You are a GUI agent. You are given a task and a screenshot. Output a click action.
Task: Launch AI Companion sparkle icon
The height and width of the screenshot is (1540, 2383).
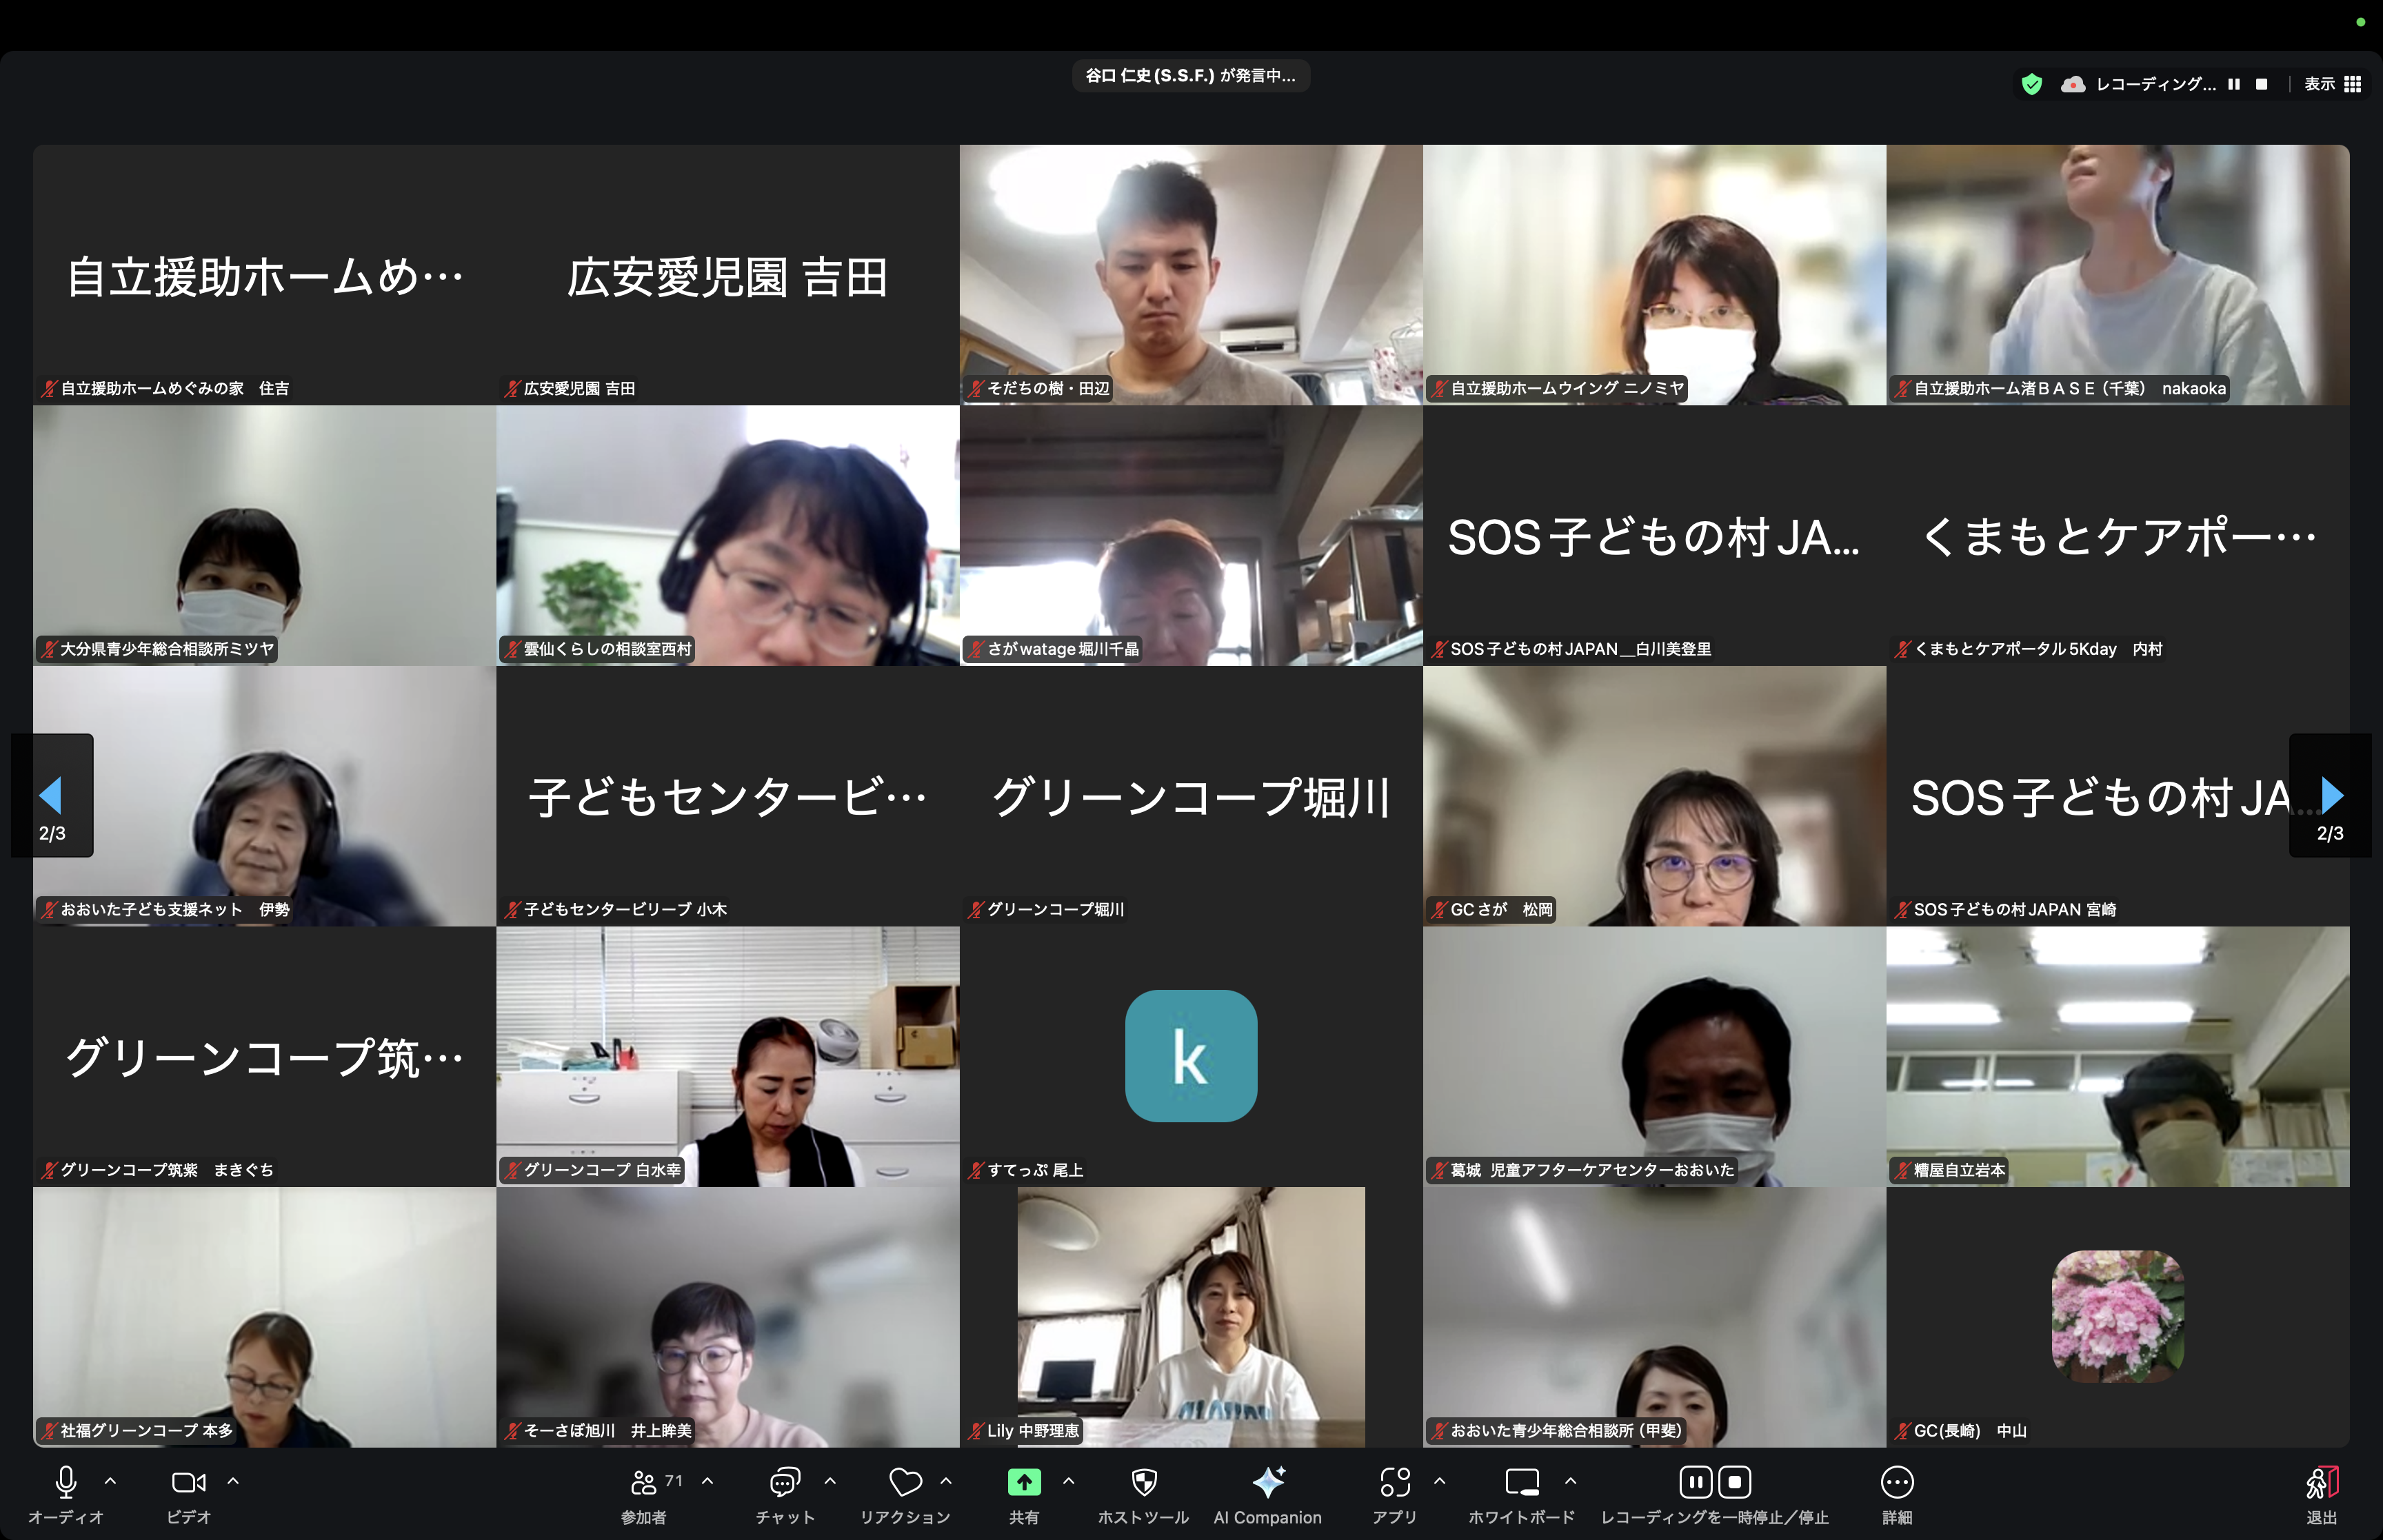coord(1268,1482)
